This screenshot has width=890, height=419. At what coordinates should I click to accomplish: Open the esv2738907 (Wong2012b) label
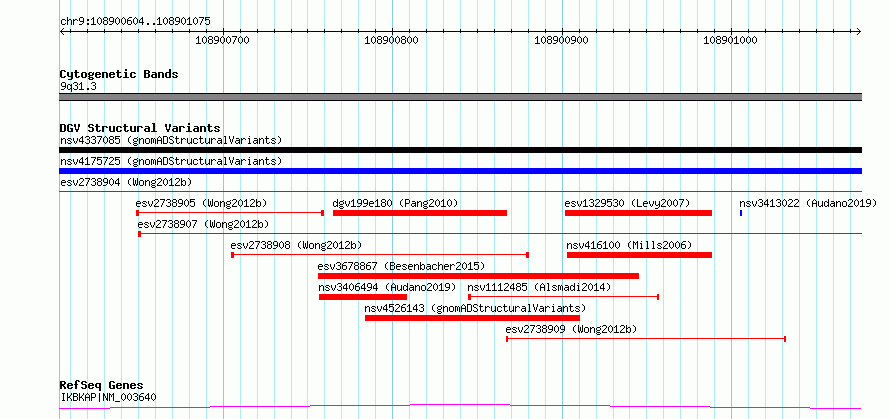pyautogui.click(x=203, y=224)
